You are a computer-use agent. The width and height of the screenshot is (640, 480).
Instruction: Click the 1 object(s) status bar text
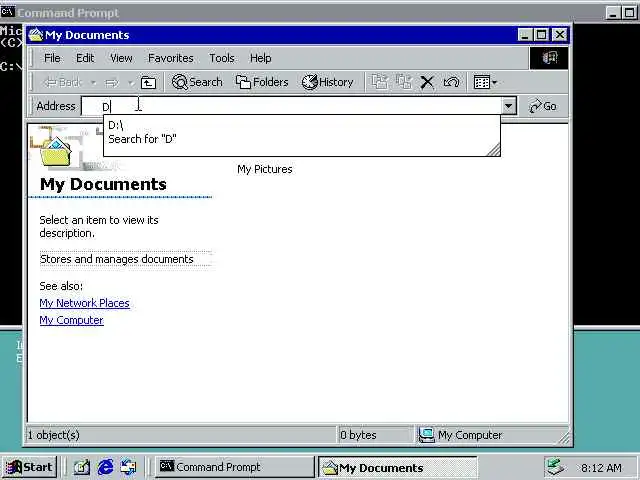point(53,435)
